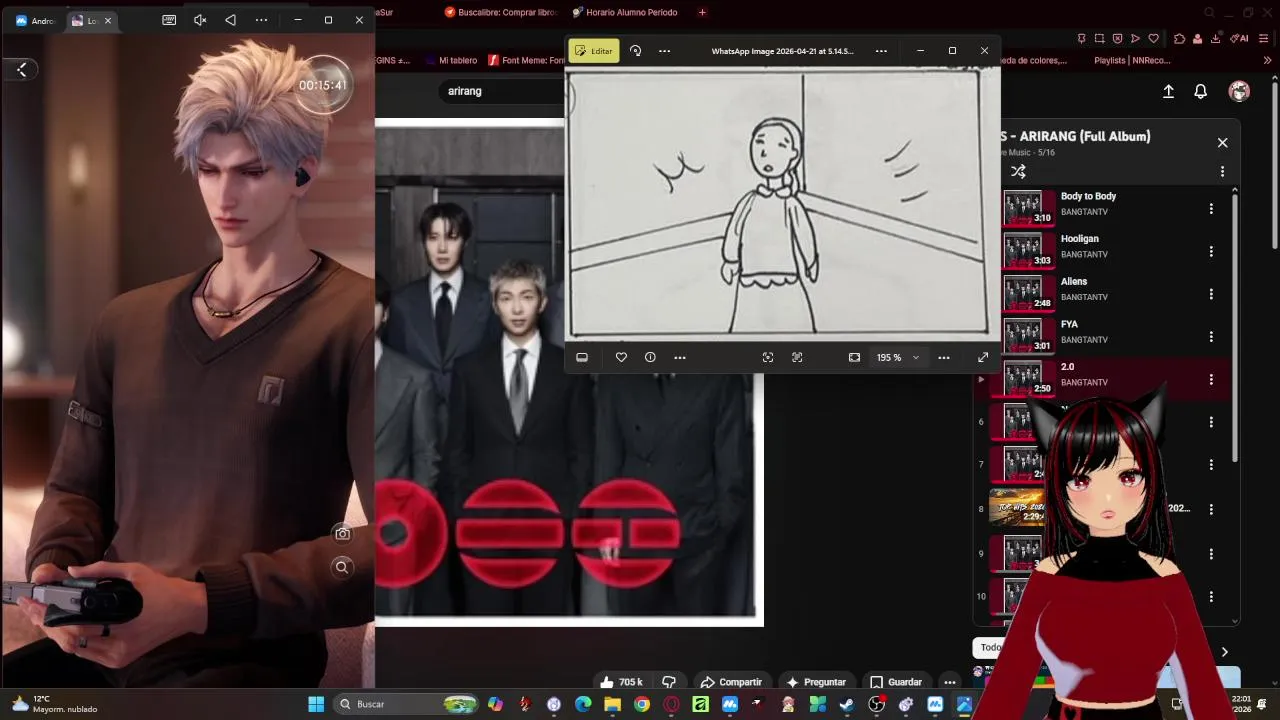Click the YouTube search field with arirang
Screen dimensions: 1280x720
point(503,91)
